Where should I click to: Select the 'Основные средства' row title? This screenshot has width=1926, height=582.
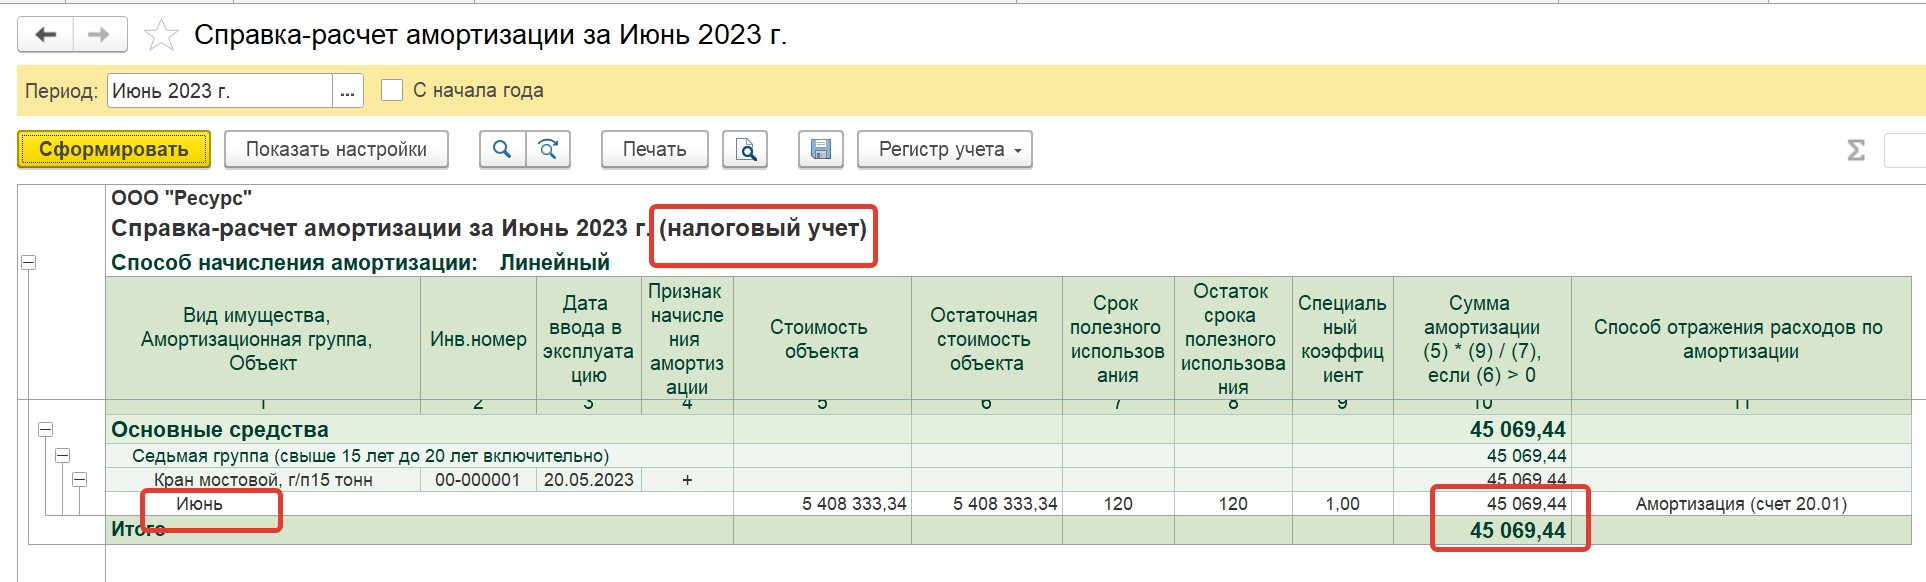[220, 430]
